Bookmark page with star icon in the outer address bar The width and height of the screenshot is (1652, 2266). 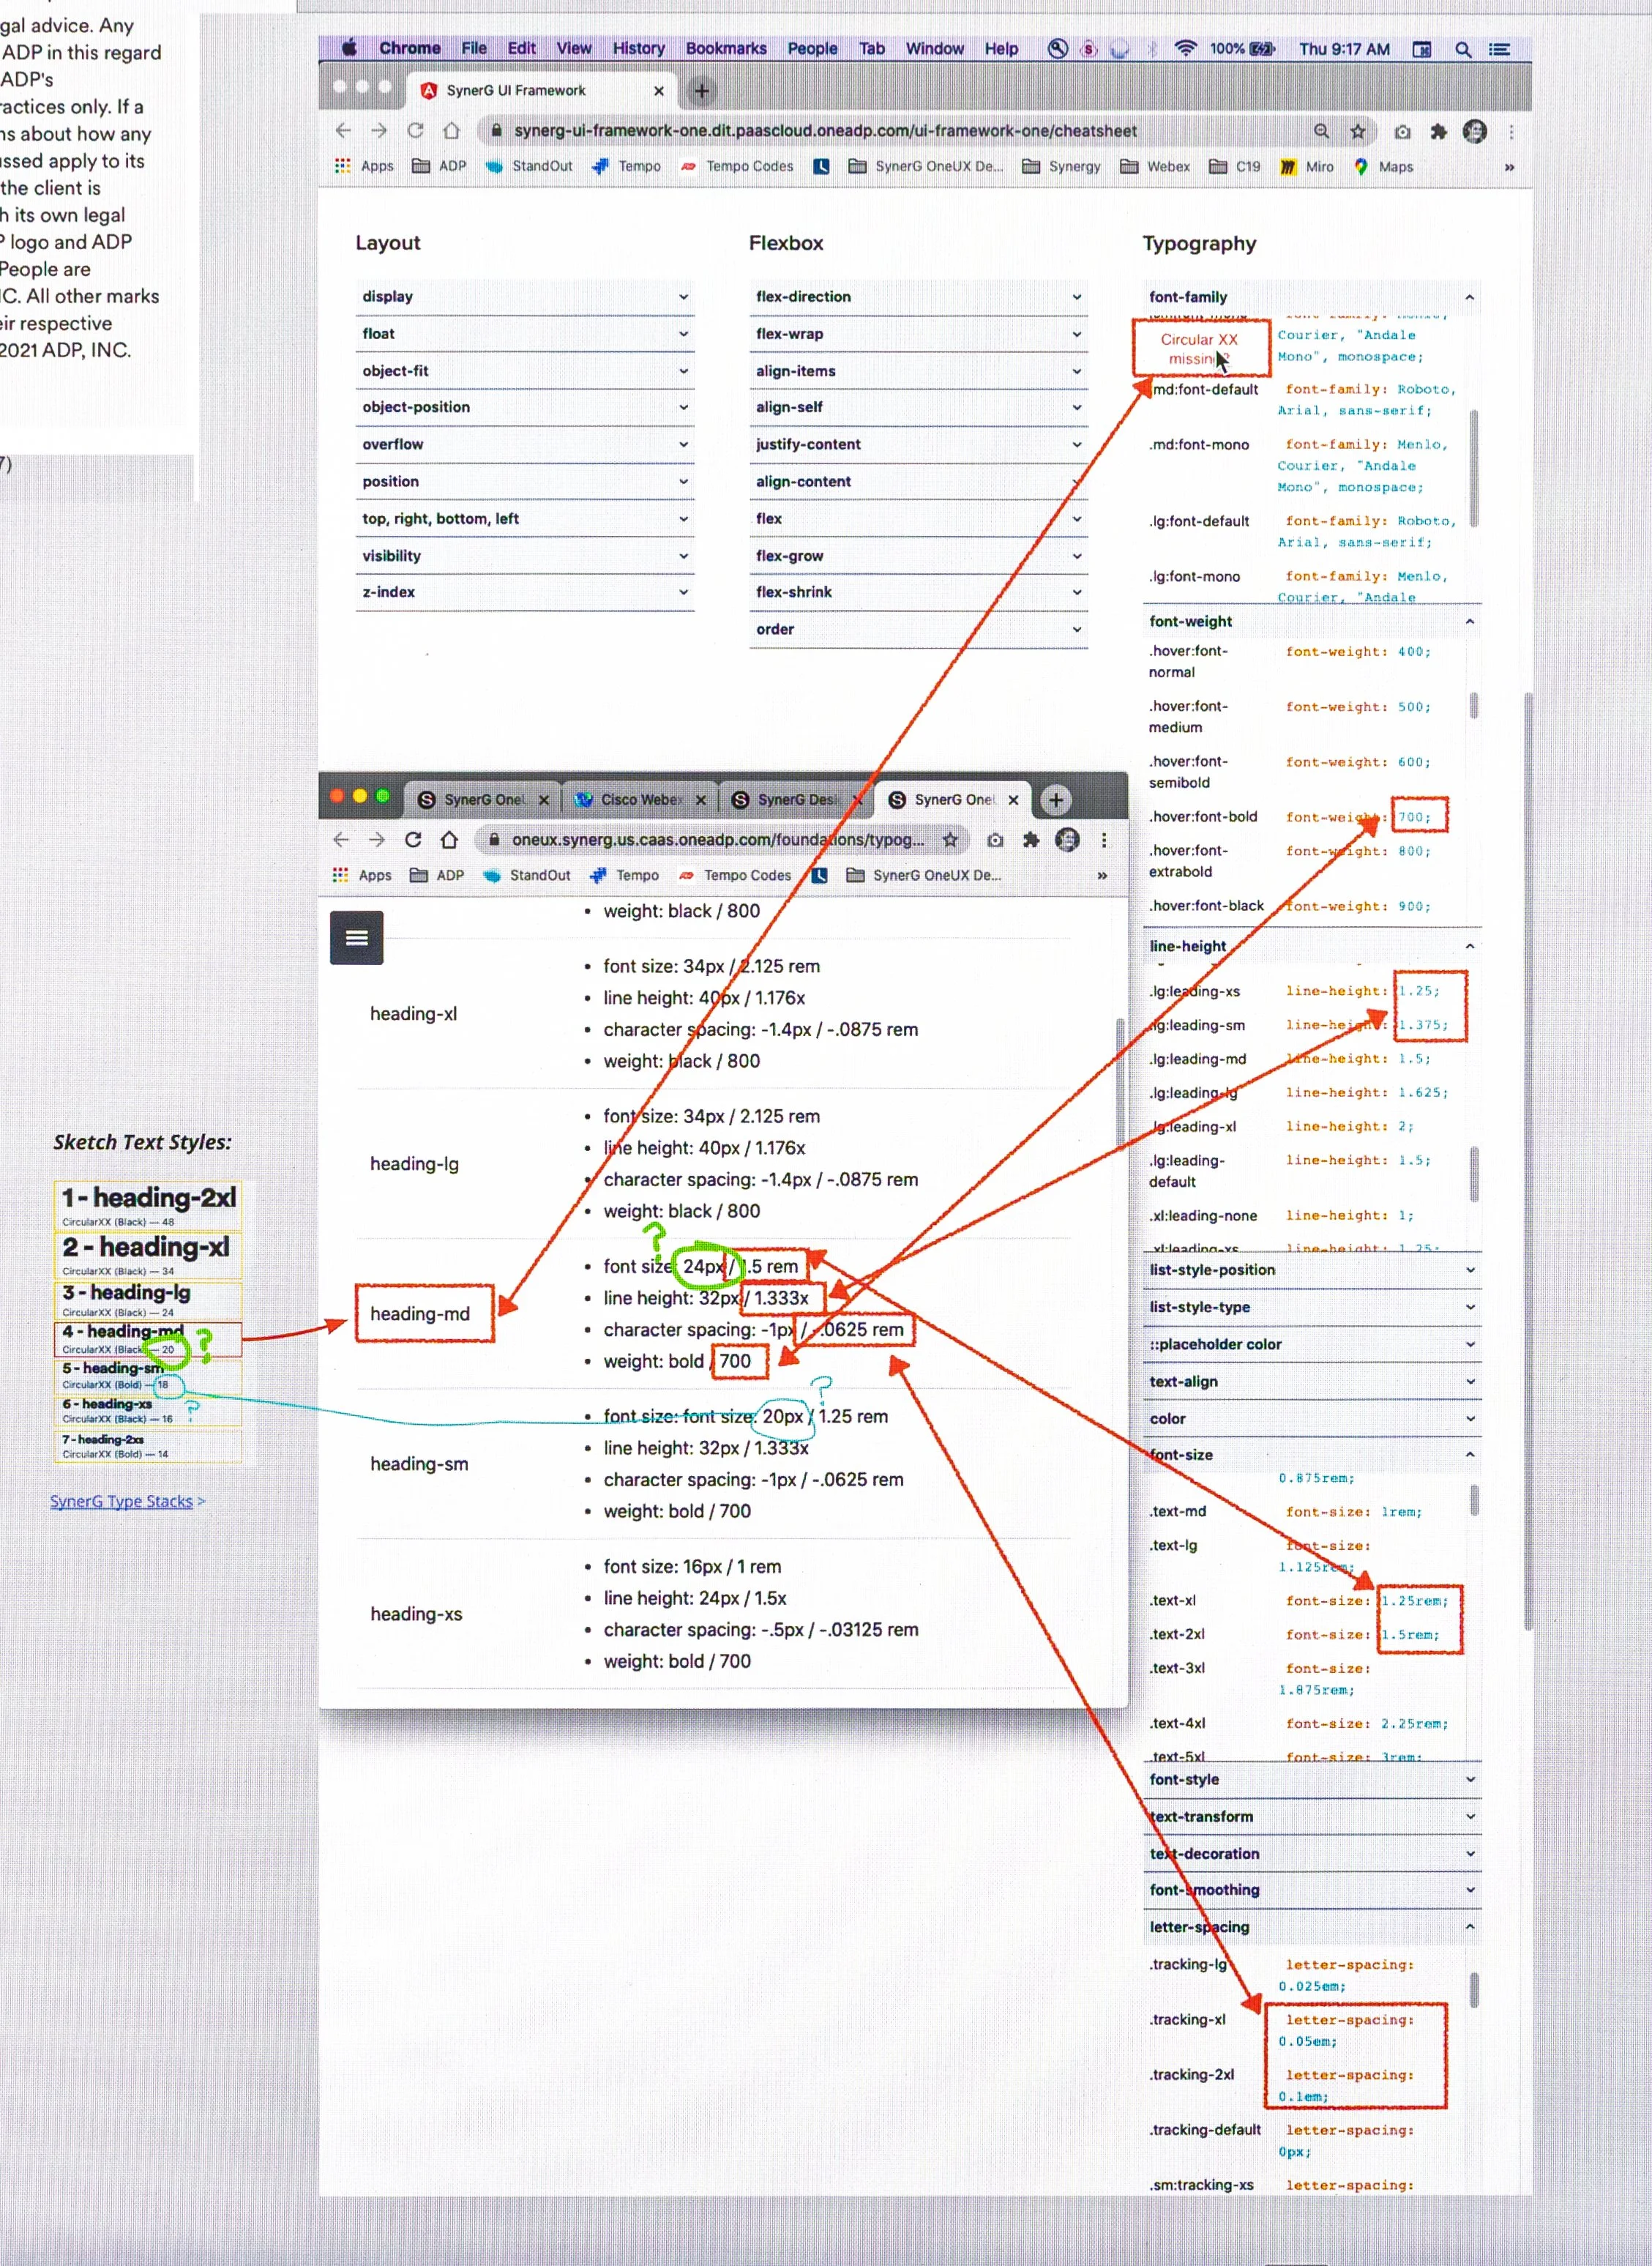point(1357,131)
